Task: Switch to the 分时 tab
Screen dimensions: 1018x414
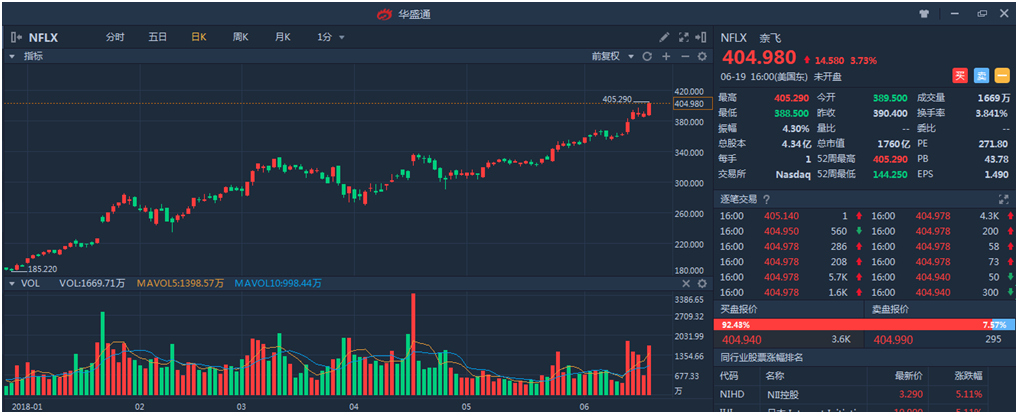Action: pyautogui.click(x=115, y=38)
